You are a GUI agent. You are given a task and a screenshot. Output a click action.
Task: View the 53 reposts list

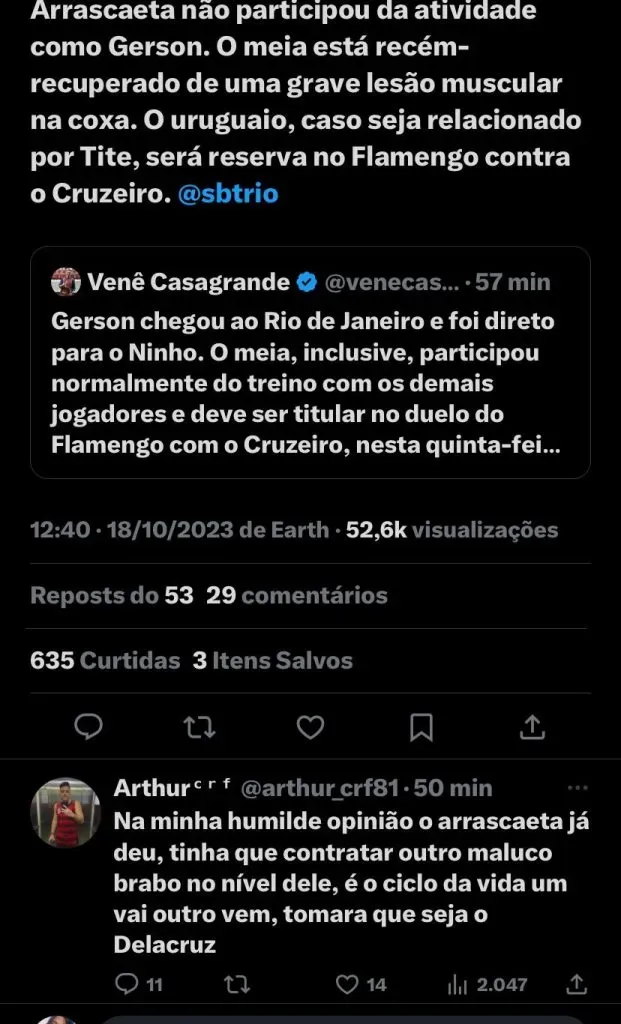click(111, 595)
